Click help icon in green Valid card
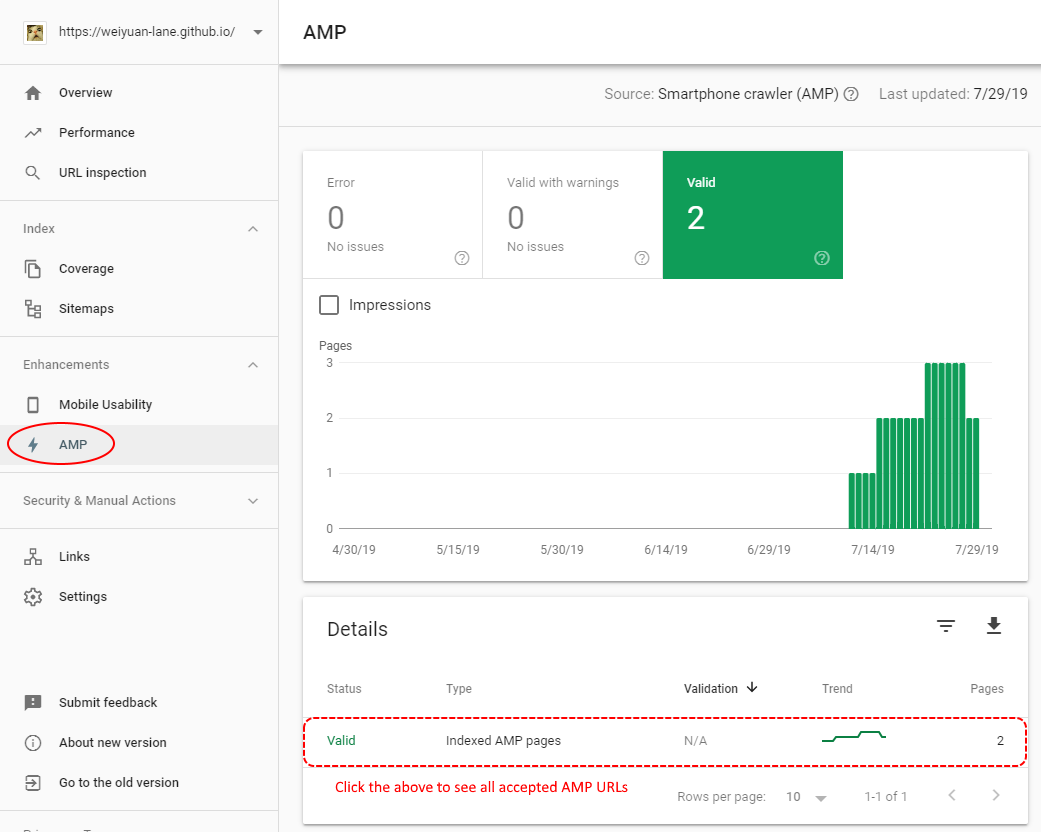 click(822, 258)
